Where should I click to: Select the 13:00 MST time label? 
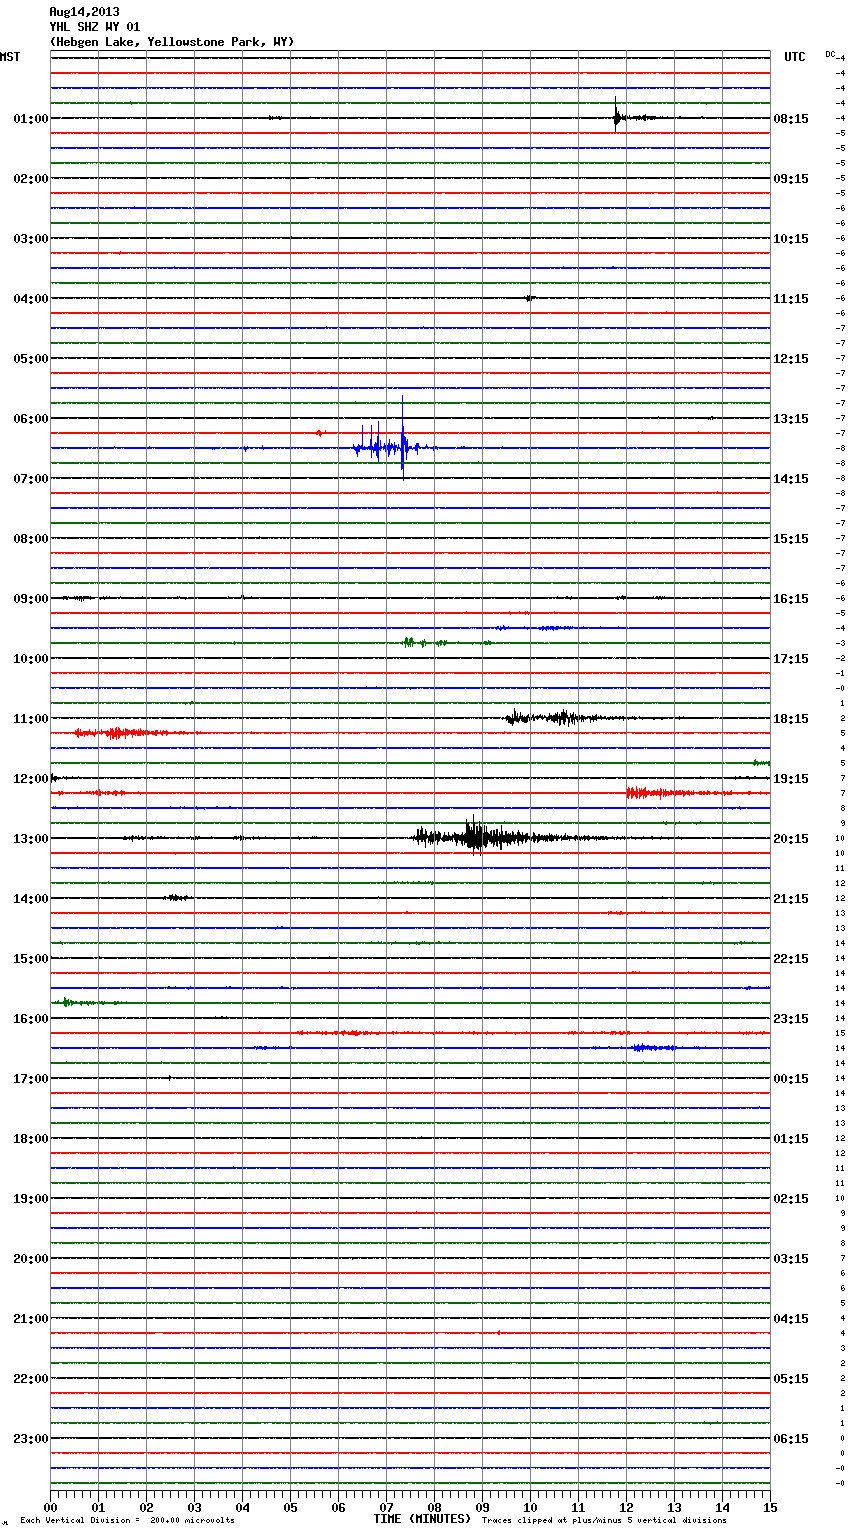pos(30,839)
